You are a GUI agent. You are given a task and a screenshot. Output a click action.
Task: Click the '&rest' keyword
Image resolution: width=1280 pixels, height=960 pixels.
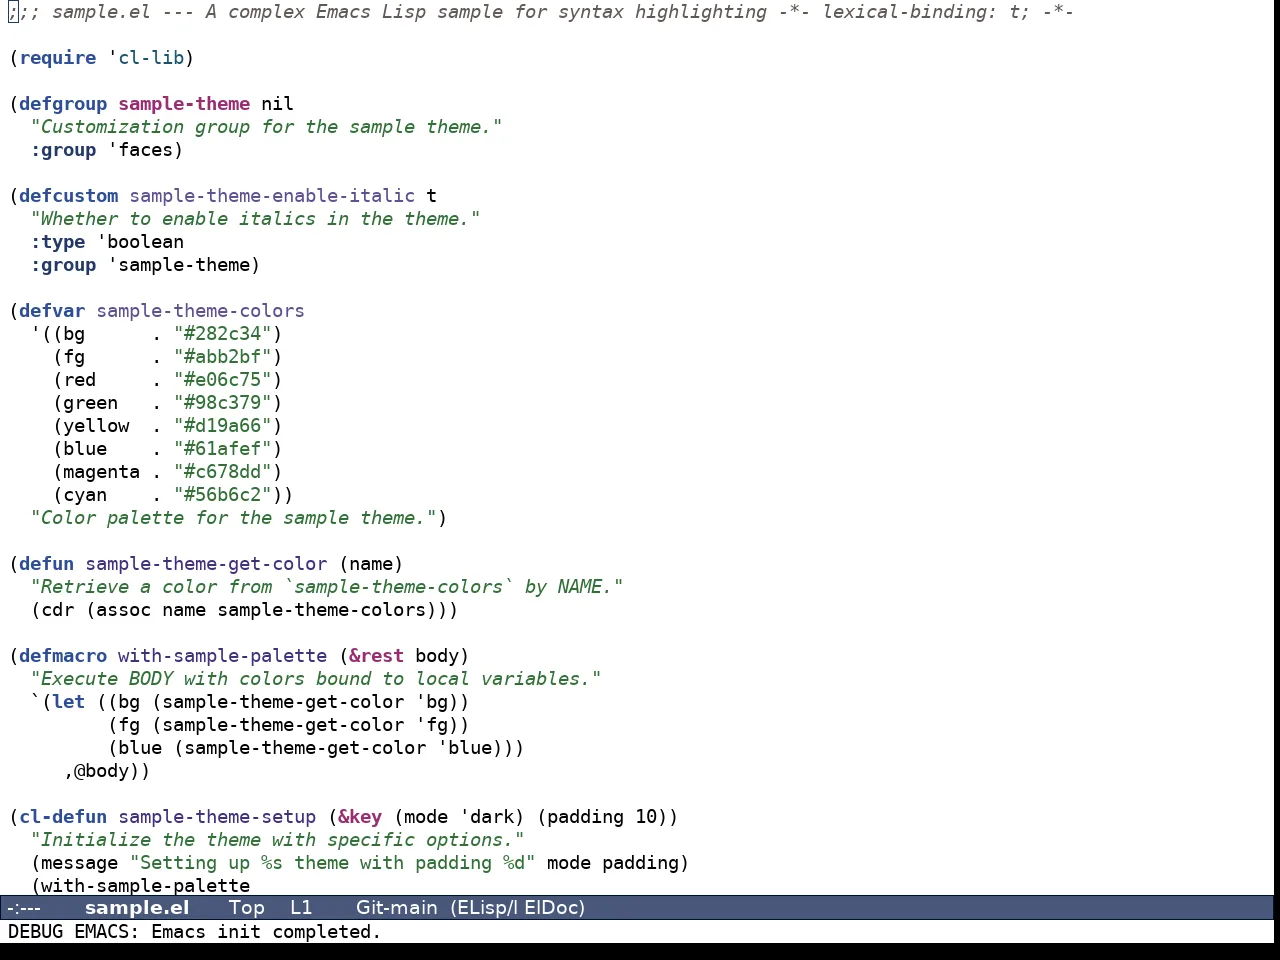[376, 656]
